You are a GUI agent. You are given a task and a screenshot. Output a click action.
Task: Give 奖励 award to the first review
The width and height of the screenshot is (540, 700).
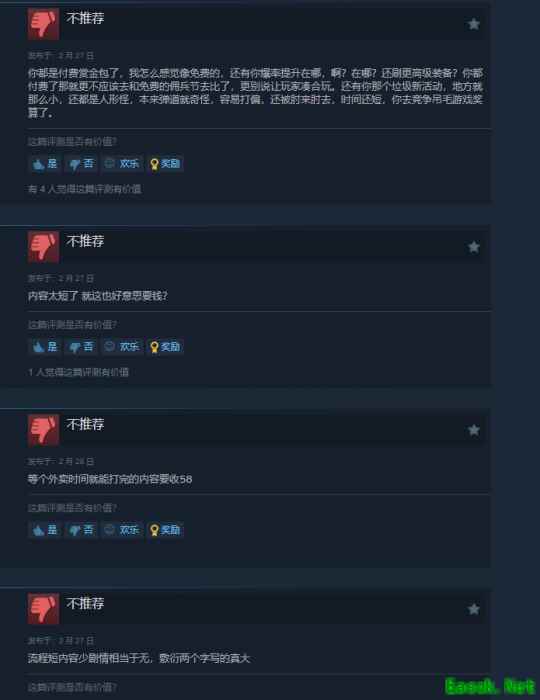pos(165,164)
